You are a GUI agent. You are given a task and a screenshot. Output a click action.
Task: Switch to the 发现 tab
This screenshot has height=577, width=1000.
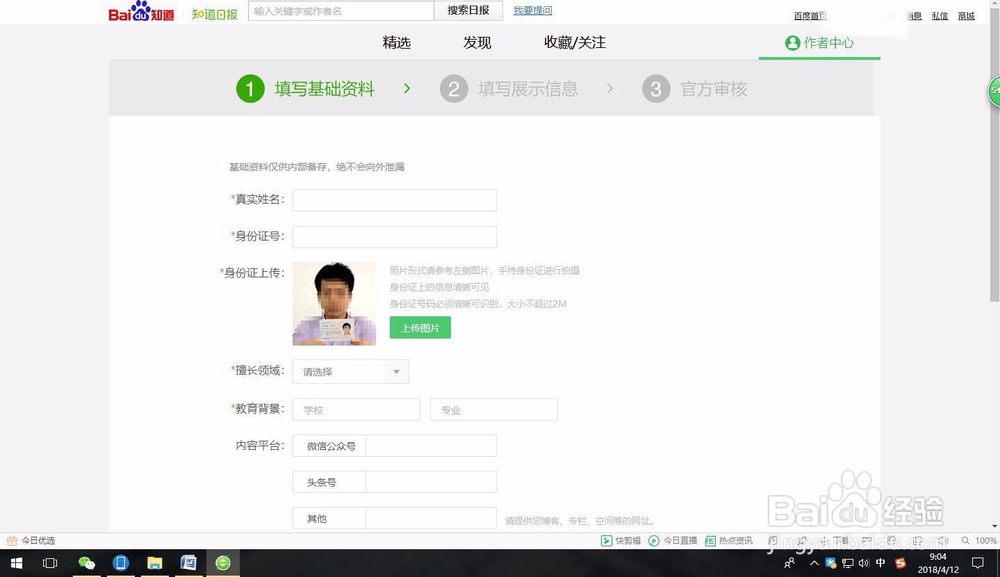click(x=476, y=43)
